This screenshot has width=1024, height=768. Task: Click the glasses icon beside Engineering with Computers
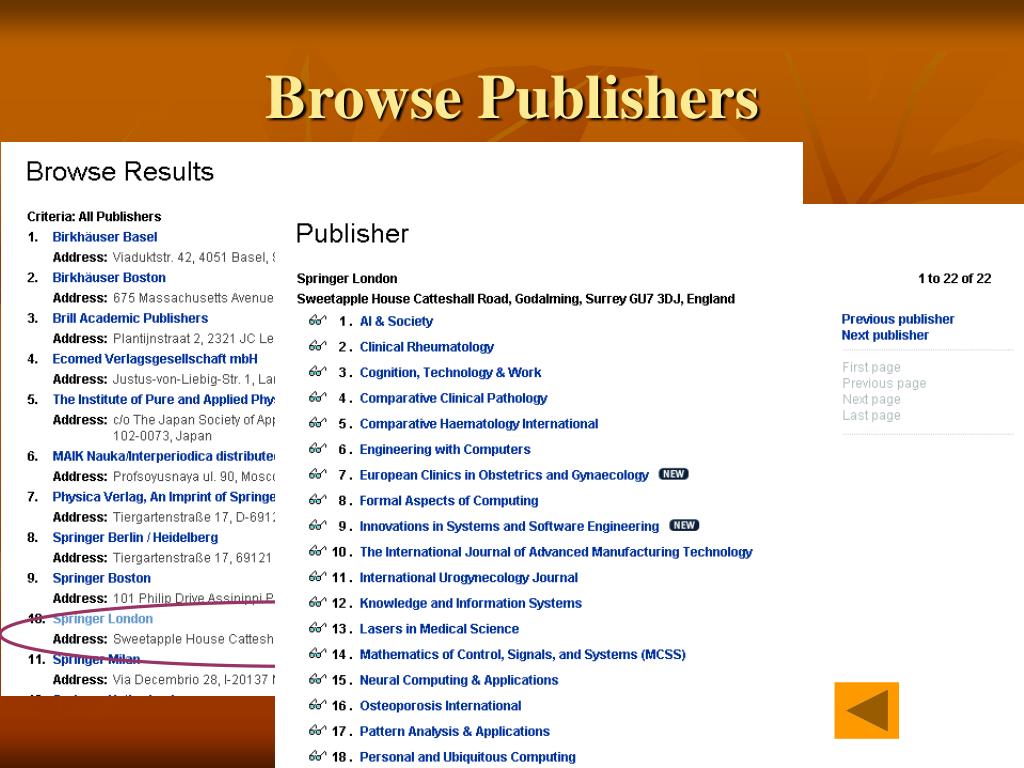pos(317,448)
